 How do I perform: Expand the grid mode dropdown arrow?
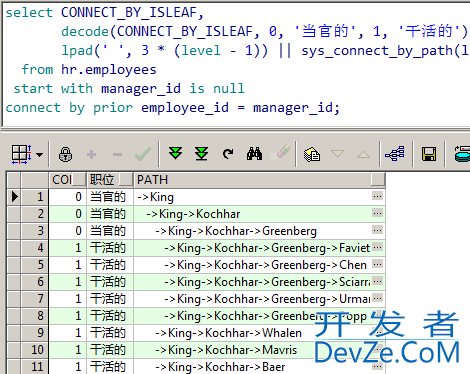[40, 155]
